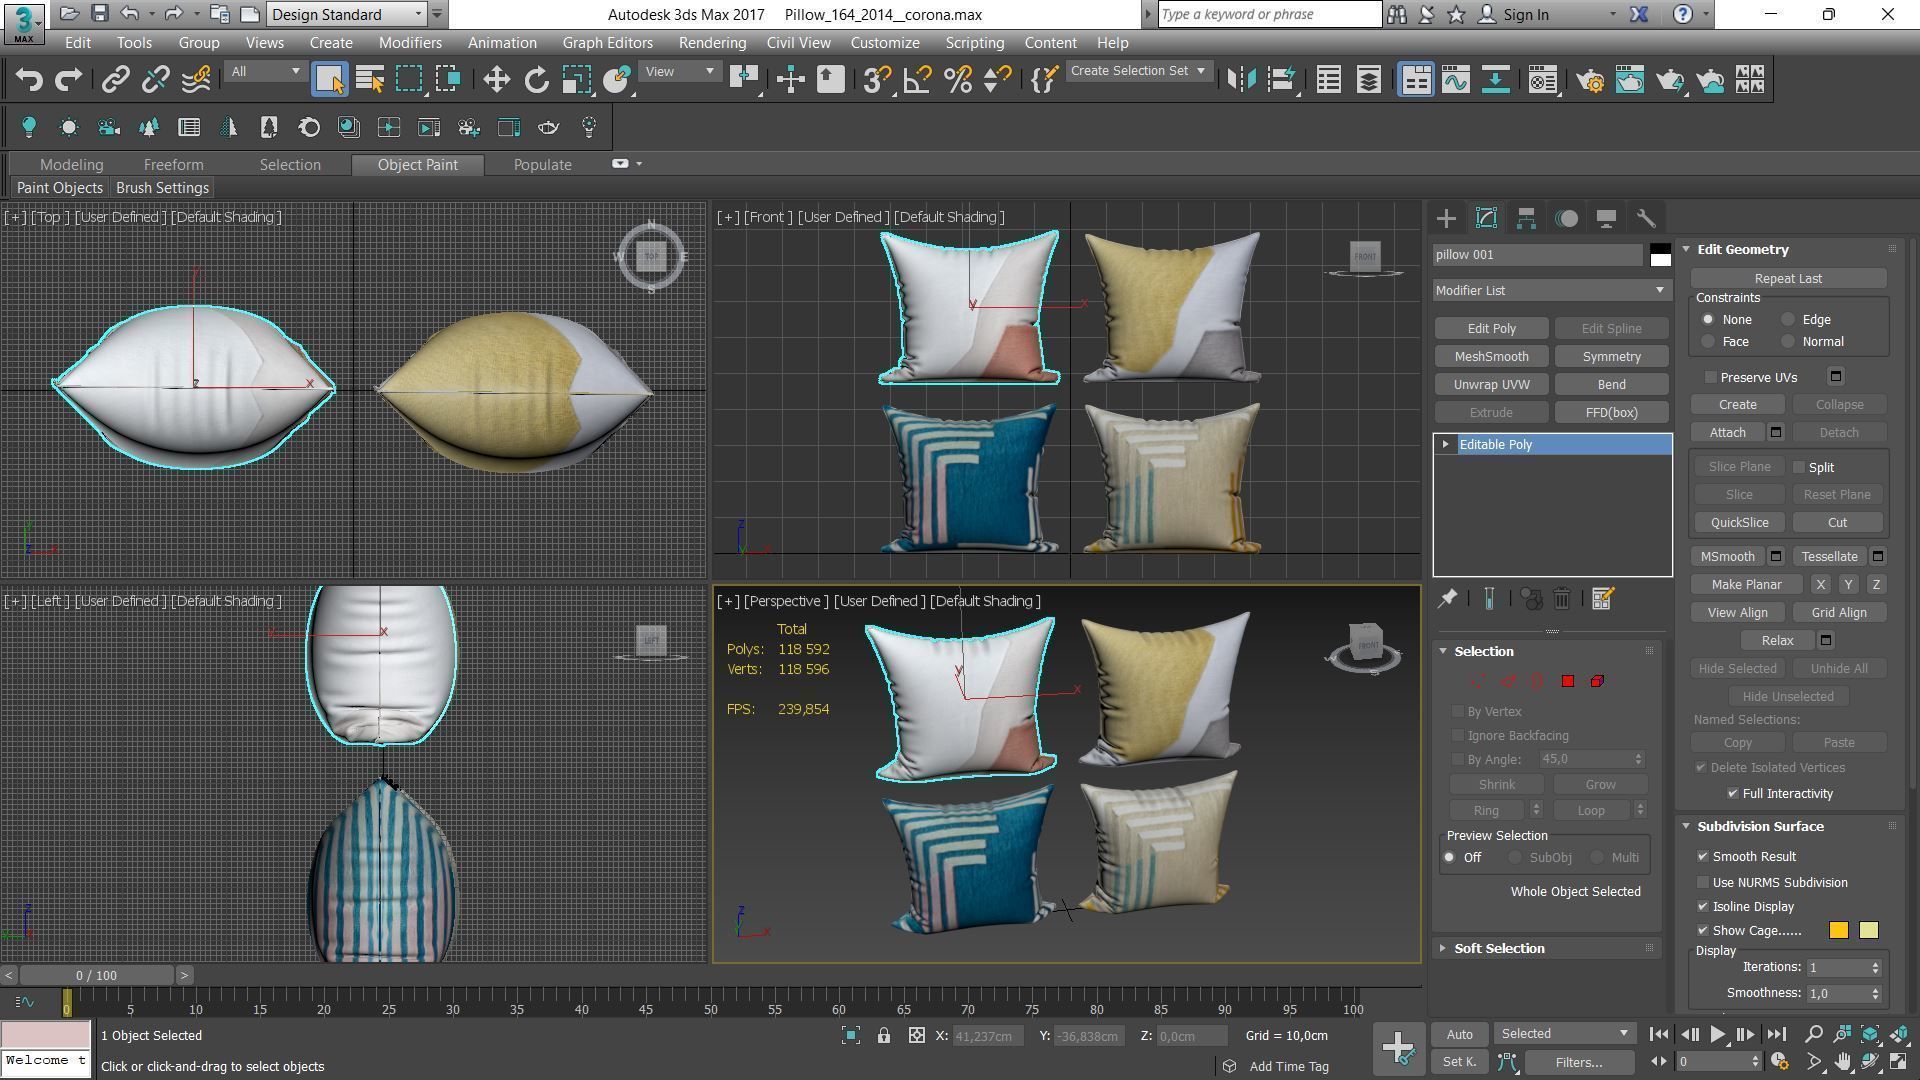1920x1080 pixels.
Task: Select Element sub-object level
Action: click(1597, 681)
